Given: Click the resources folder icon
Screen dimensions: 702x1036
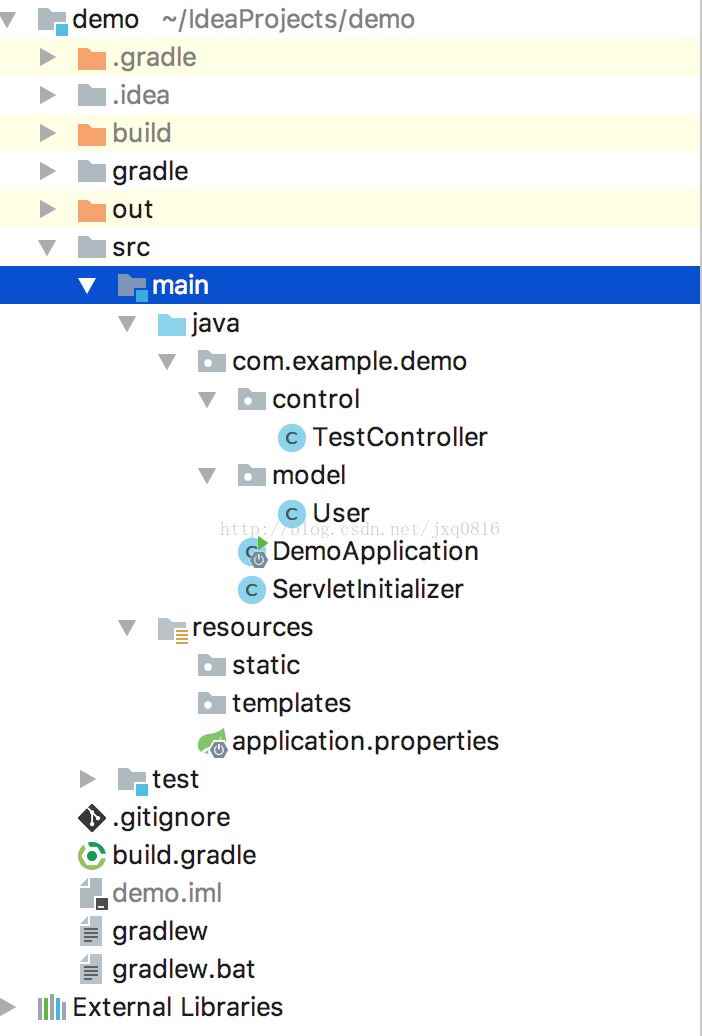Looking at the screenshot, I should [172, 629].
